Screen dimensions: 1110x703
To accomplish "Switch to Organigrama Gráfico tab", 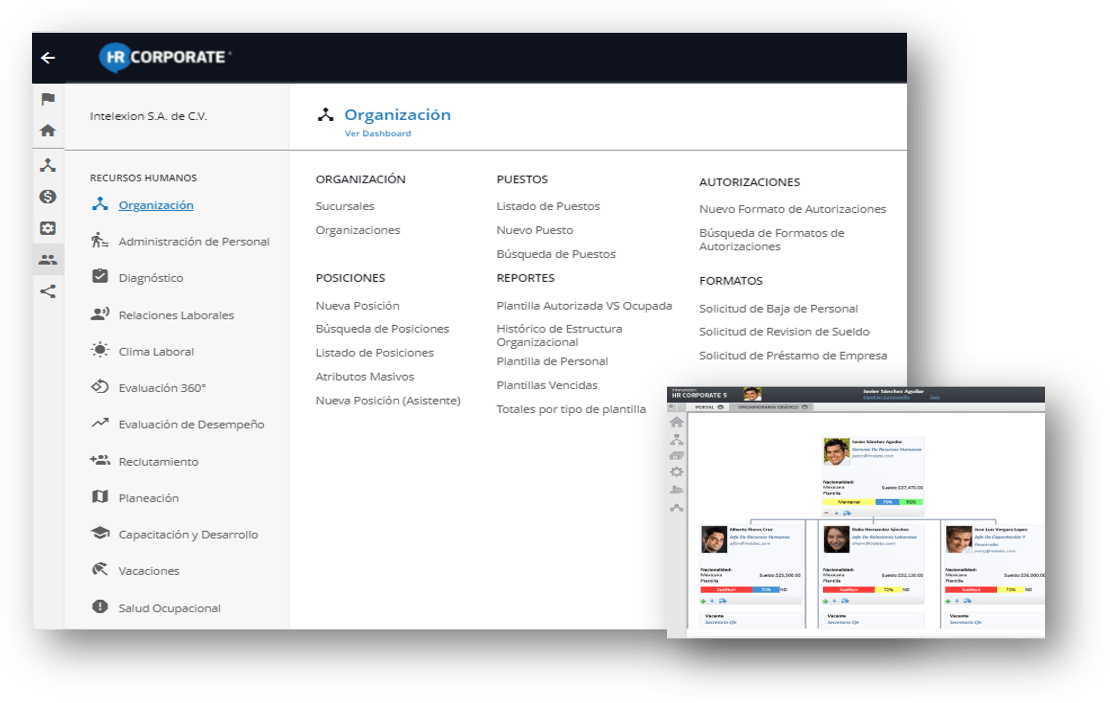I will pyautogui.click(x=767, y=407).
